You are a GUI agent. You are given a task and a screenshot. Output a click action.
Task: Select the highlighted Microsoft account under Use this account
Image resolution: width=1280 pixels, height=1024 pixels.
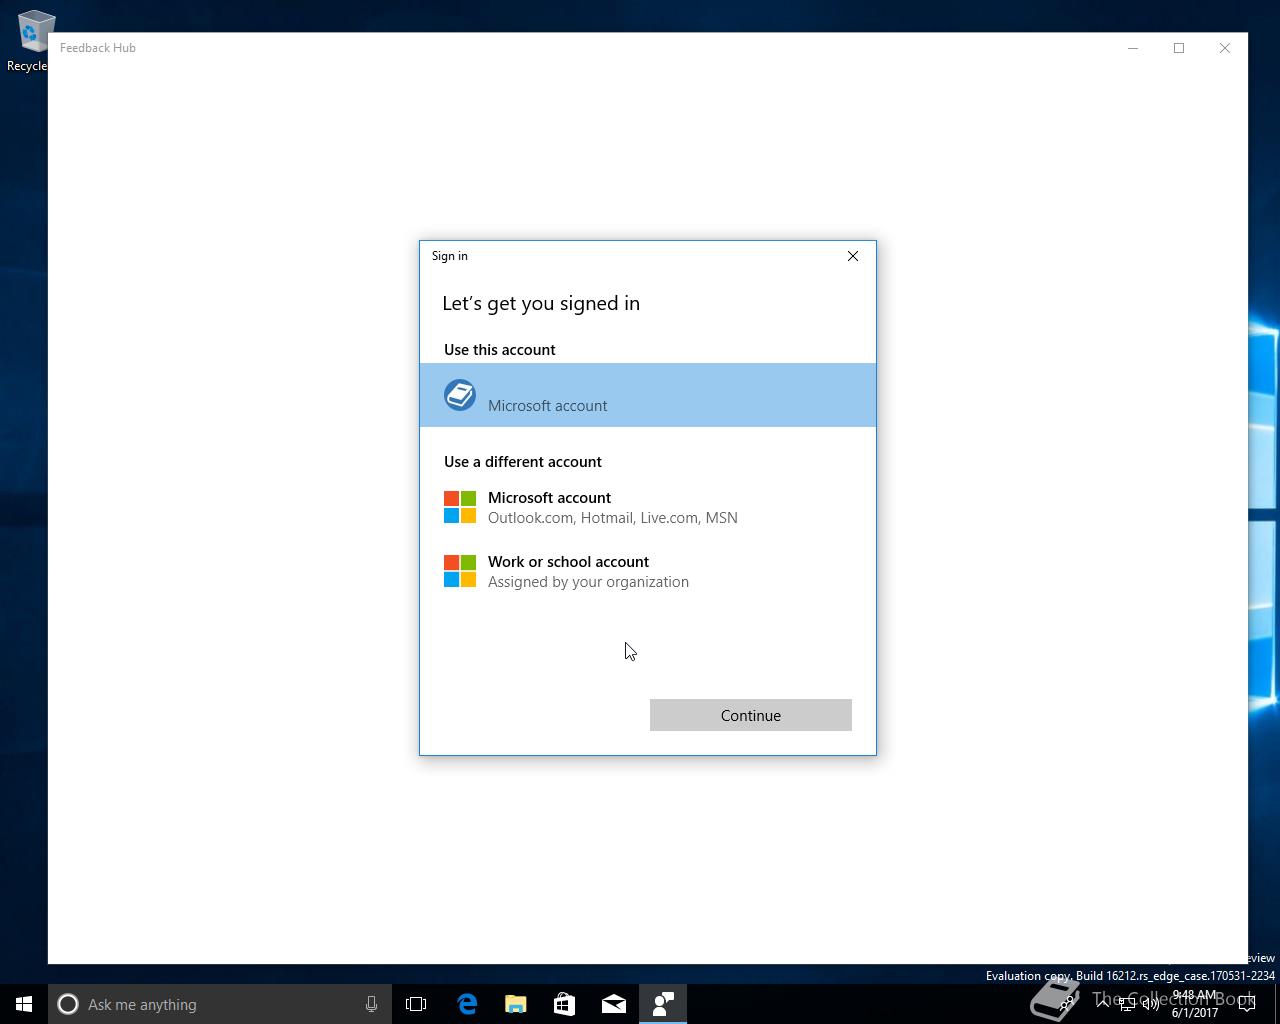pyautogui.click(x=647, y=395)
